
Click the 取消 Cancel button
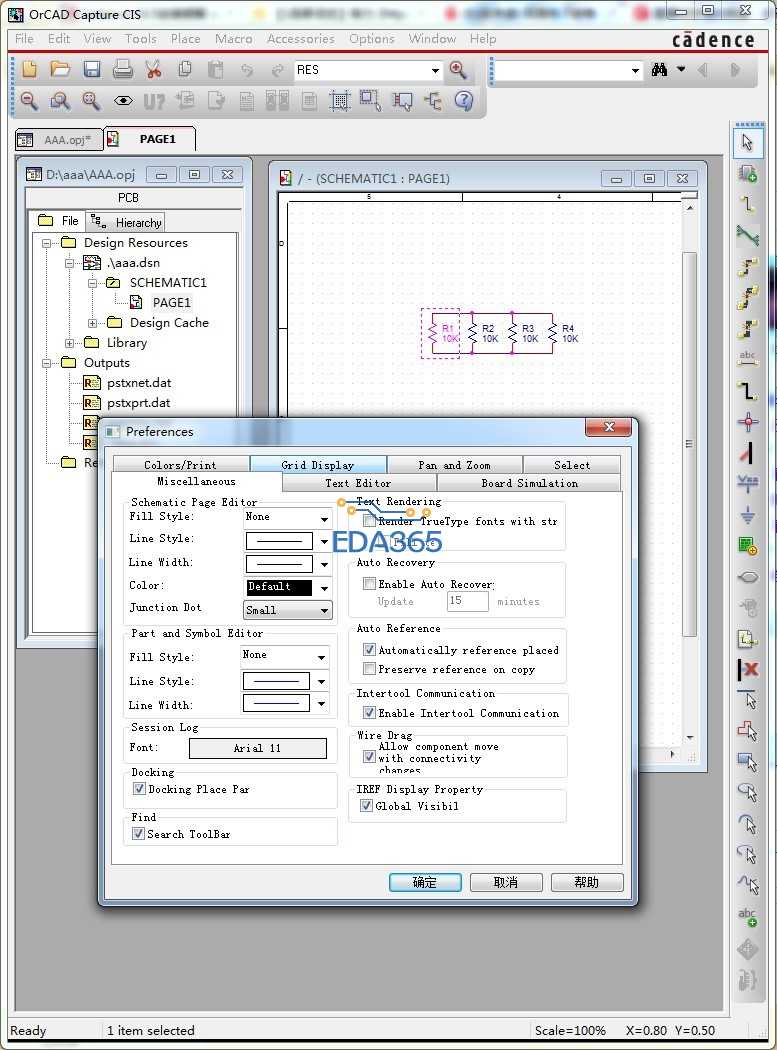(506, 882)
